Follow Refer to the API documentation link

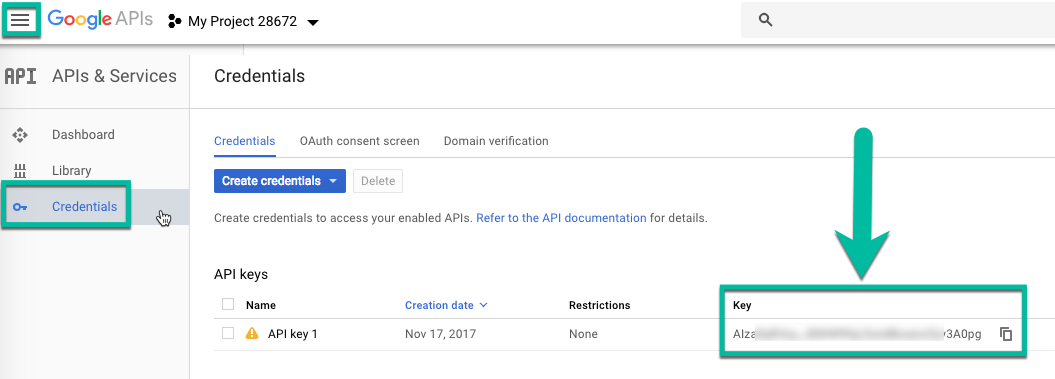(561, 218)
